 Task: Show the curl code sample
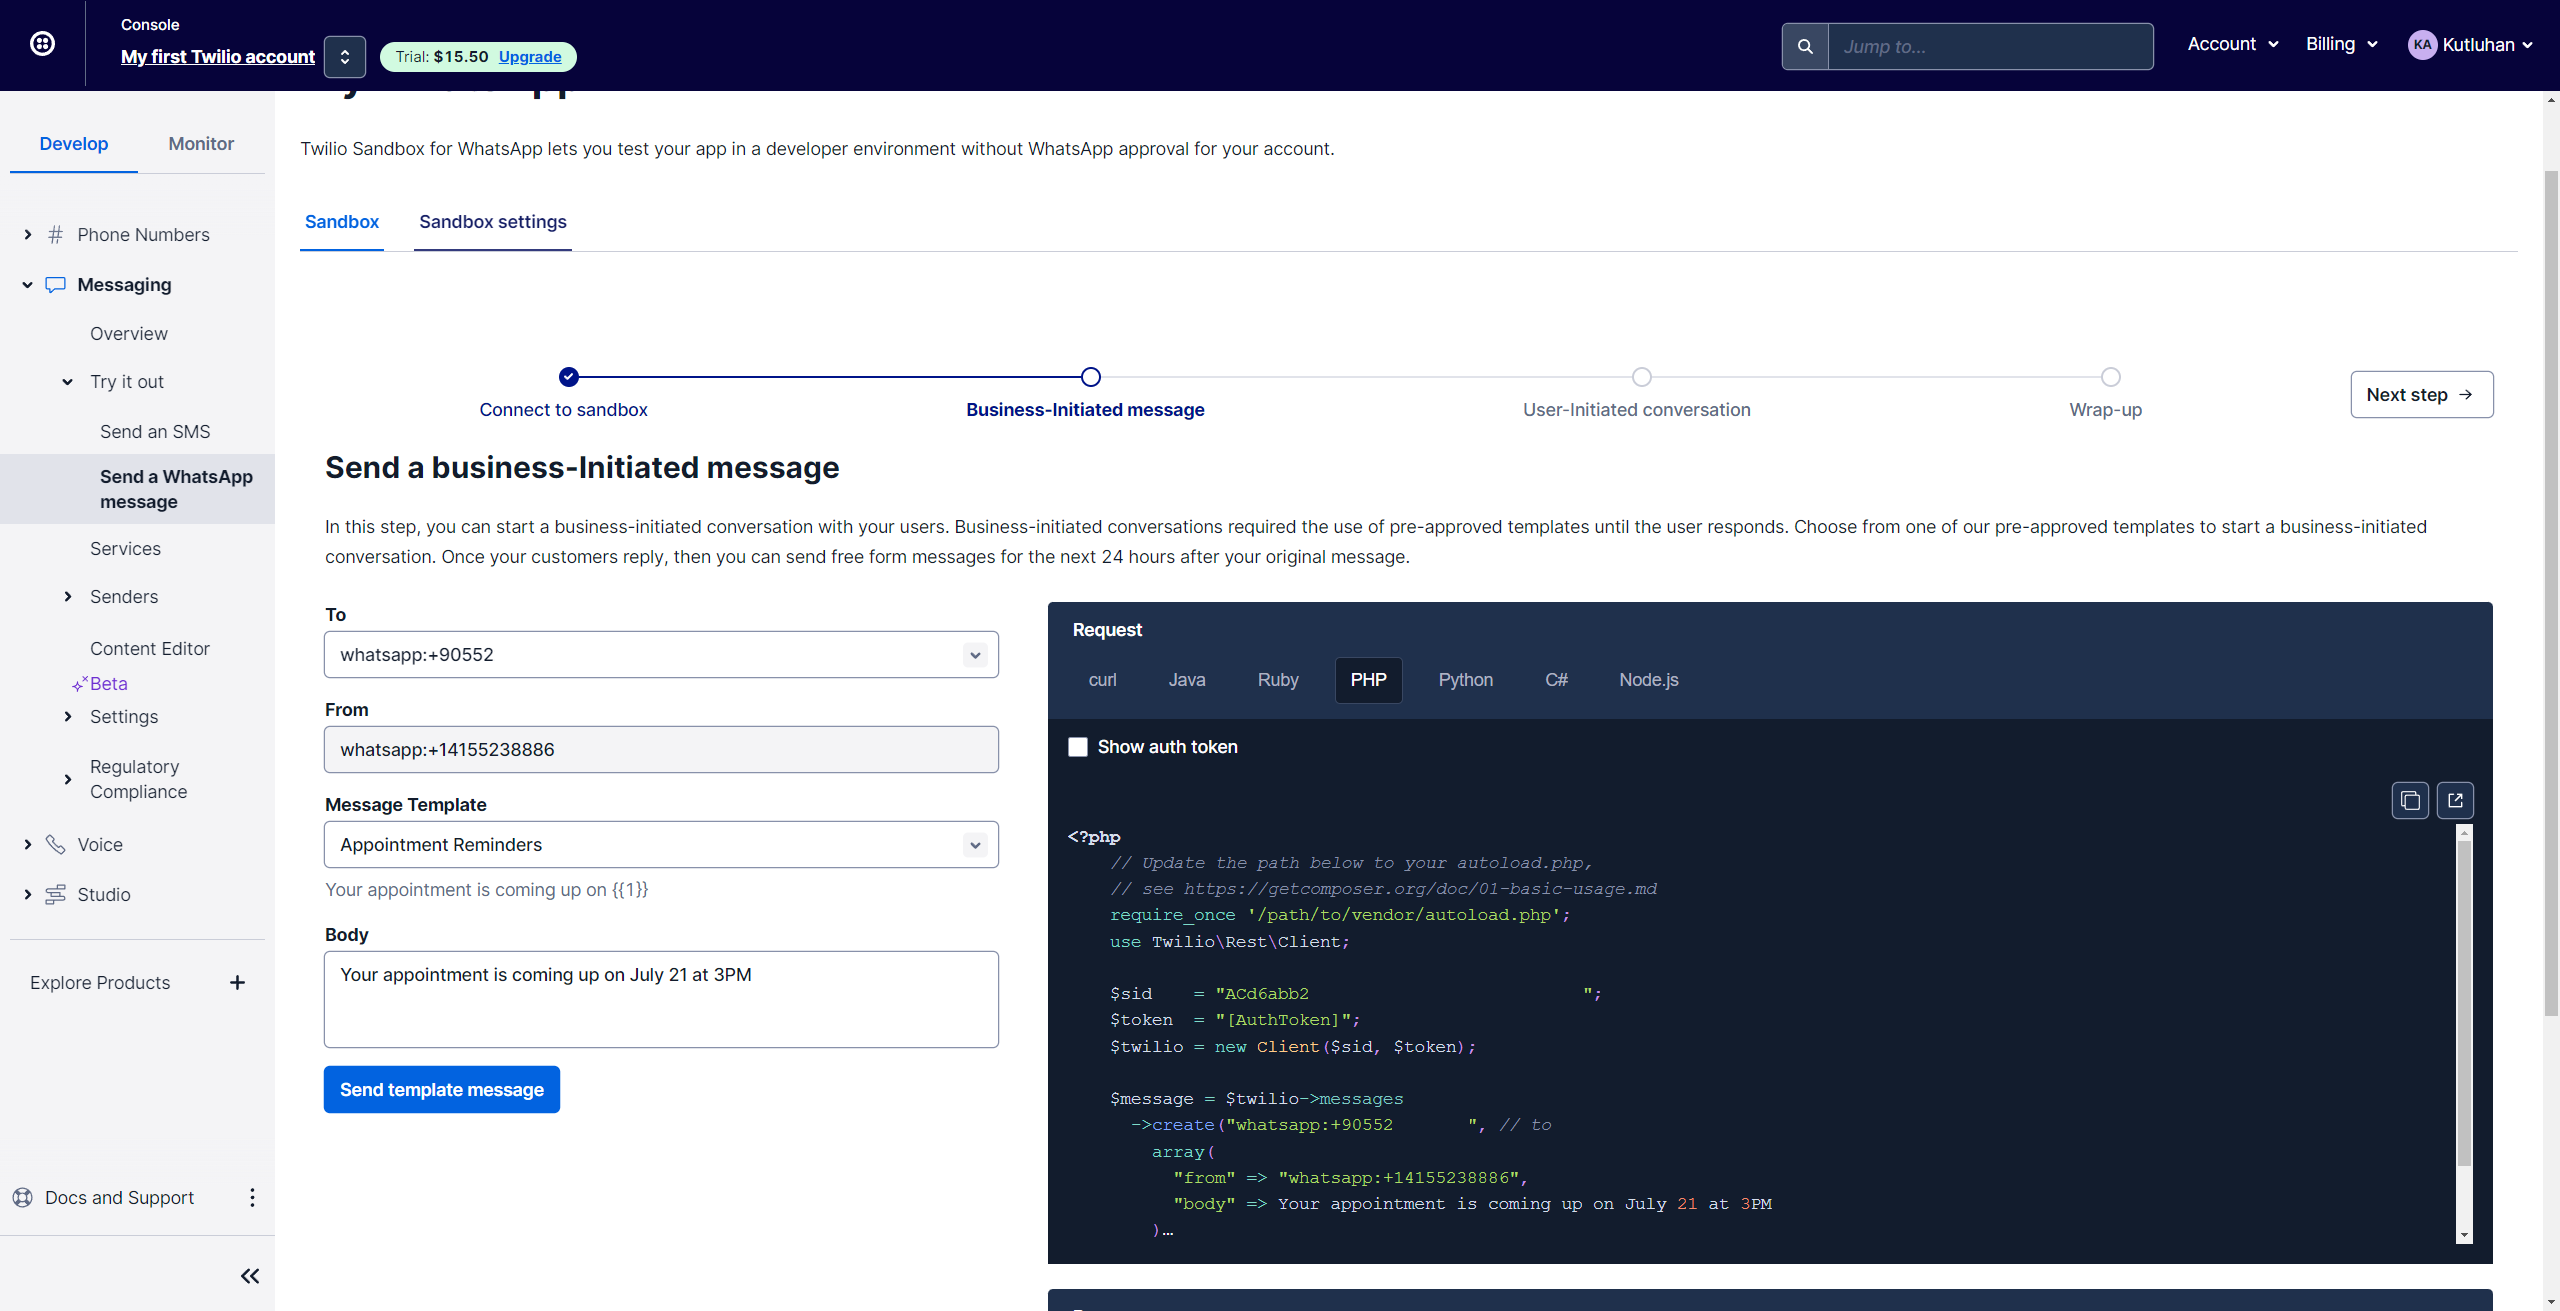1102,680
